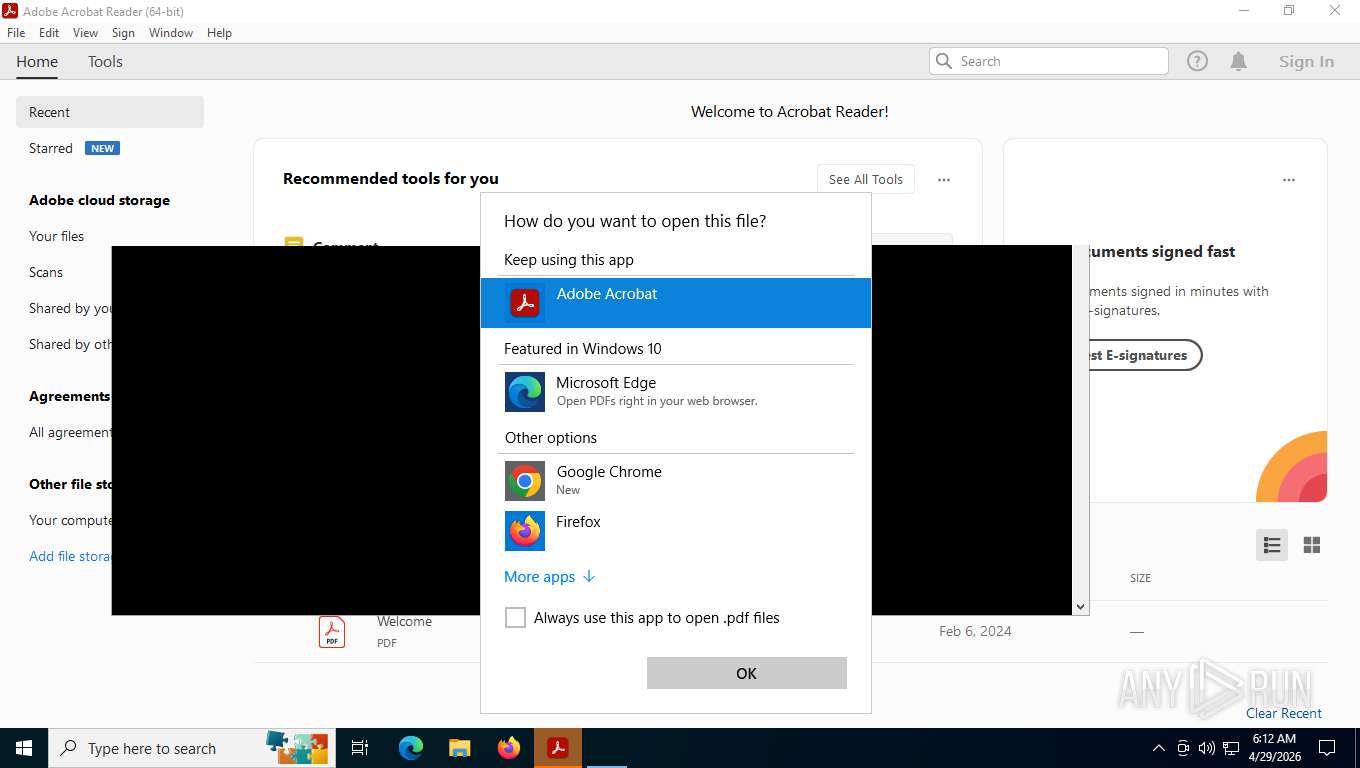
Task: Click Clear Recent link
Action: tap(1284, 713)
